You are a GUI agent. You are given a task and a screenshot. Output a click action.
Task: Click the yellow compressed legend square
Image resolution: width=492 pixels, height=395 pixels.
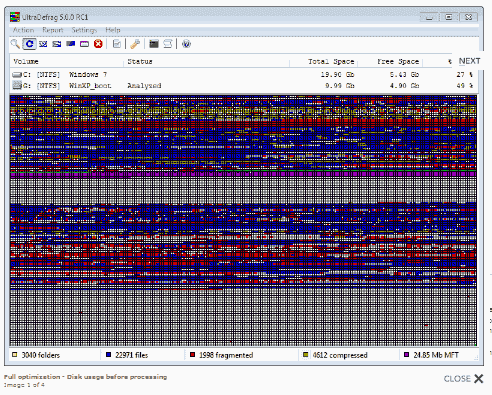coord(305,355)
